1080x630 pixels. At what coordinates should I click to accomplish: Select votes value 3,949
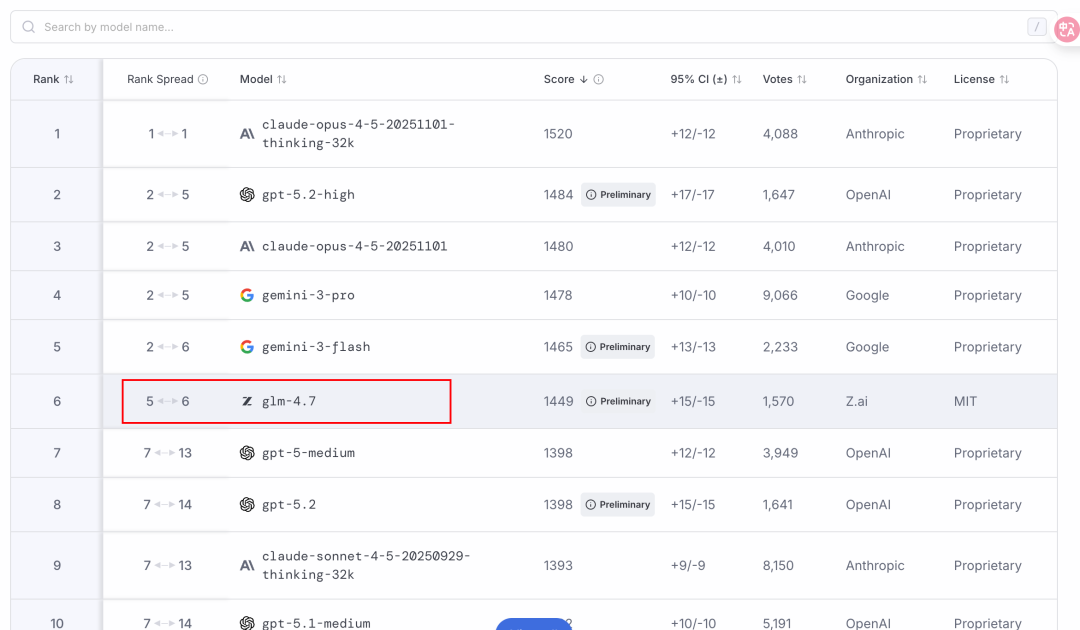click(x=780, y=453)
